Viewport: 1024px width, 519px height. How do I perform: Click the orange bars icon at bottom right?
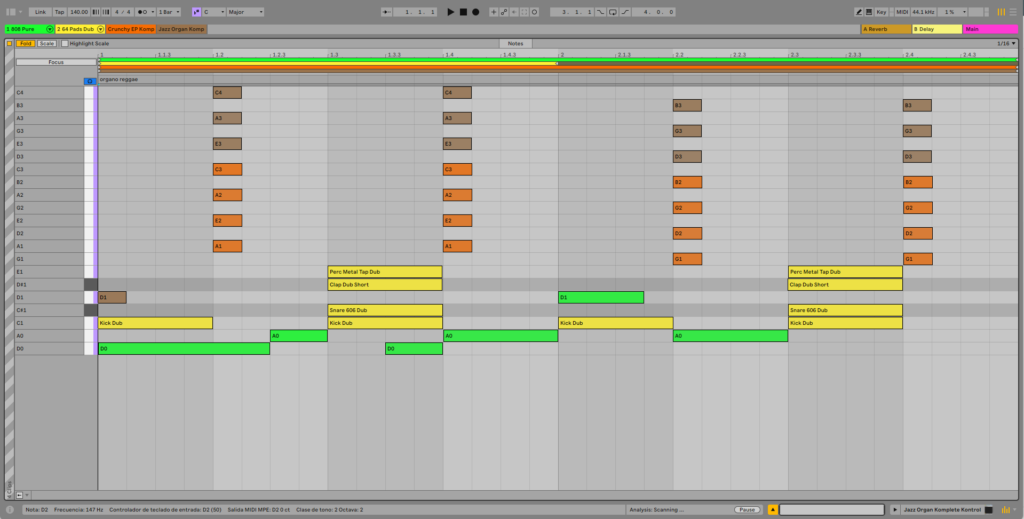click(1006, 510)
